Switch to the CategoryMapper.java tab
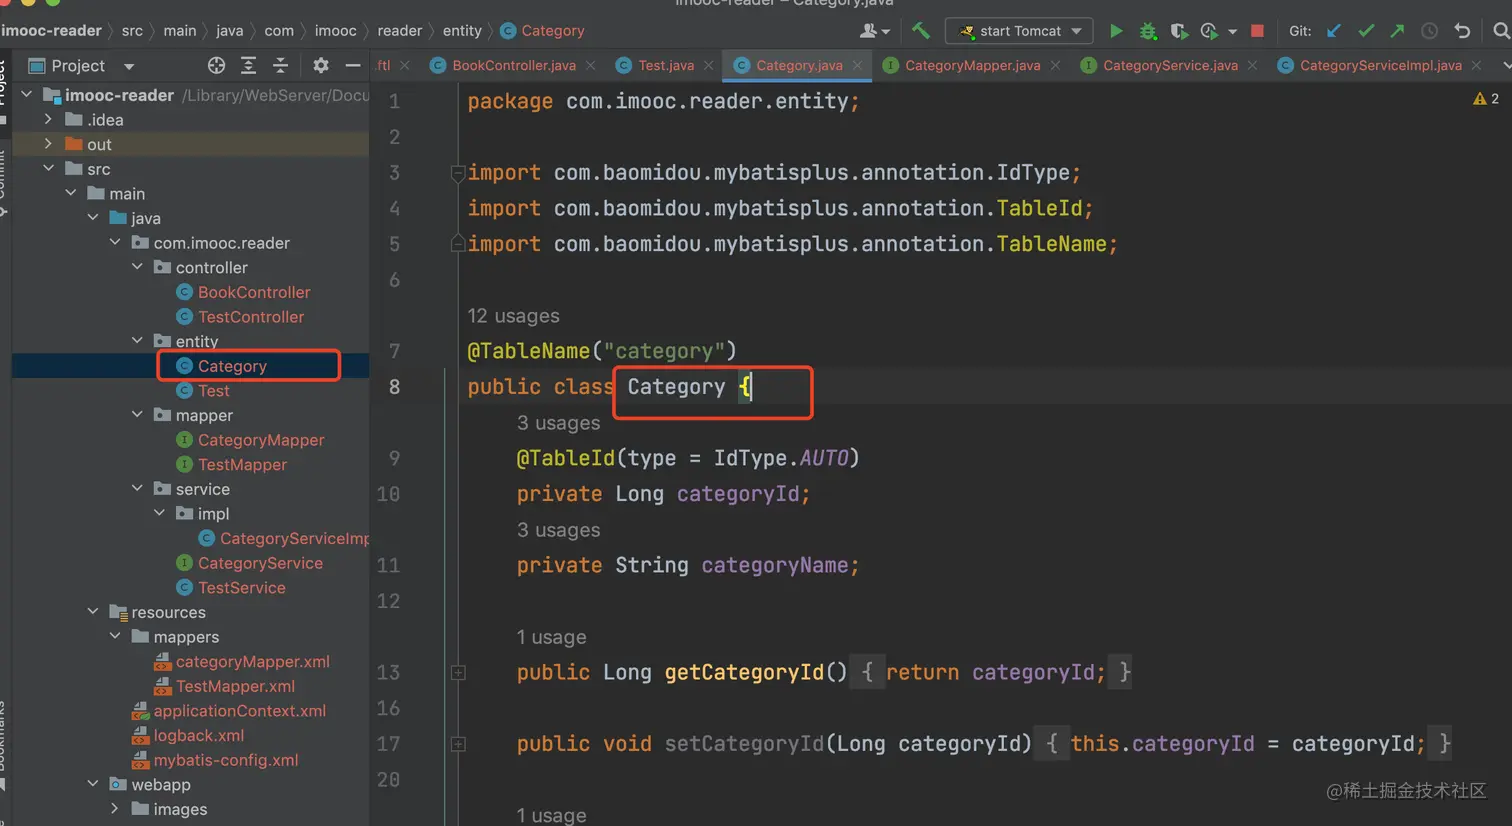 tap(972, 65)
